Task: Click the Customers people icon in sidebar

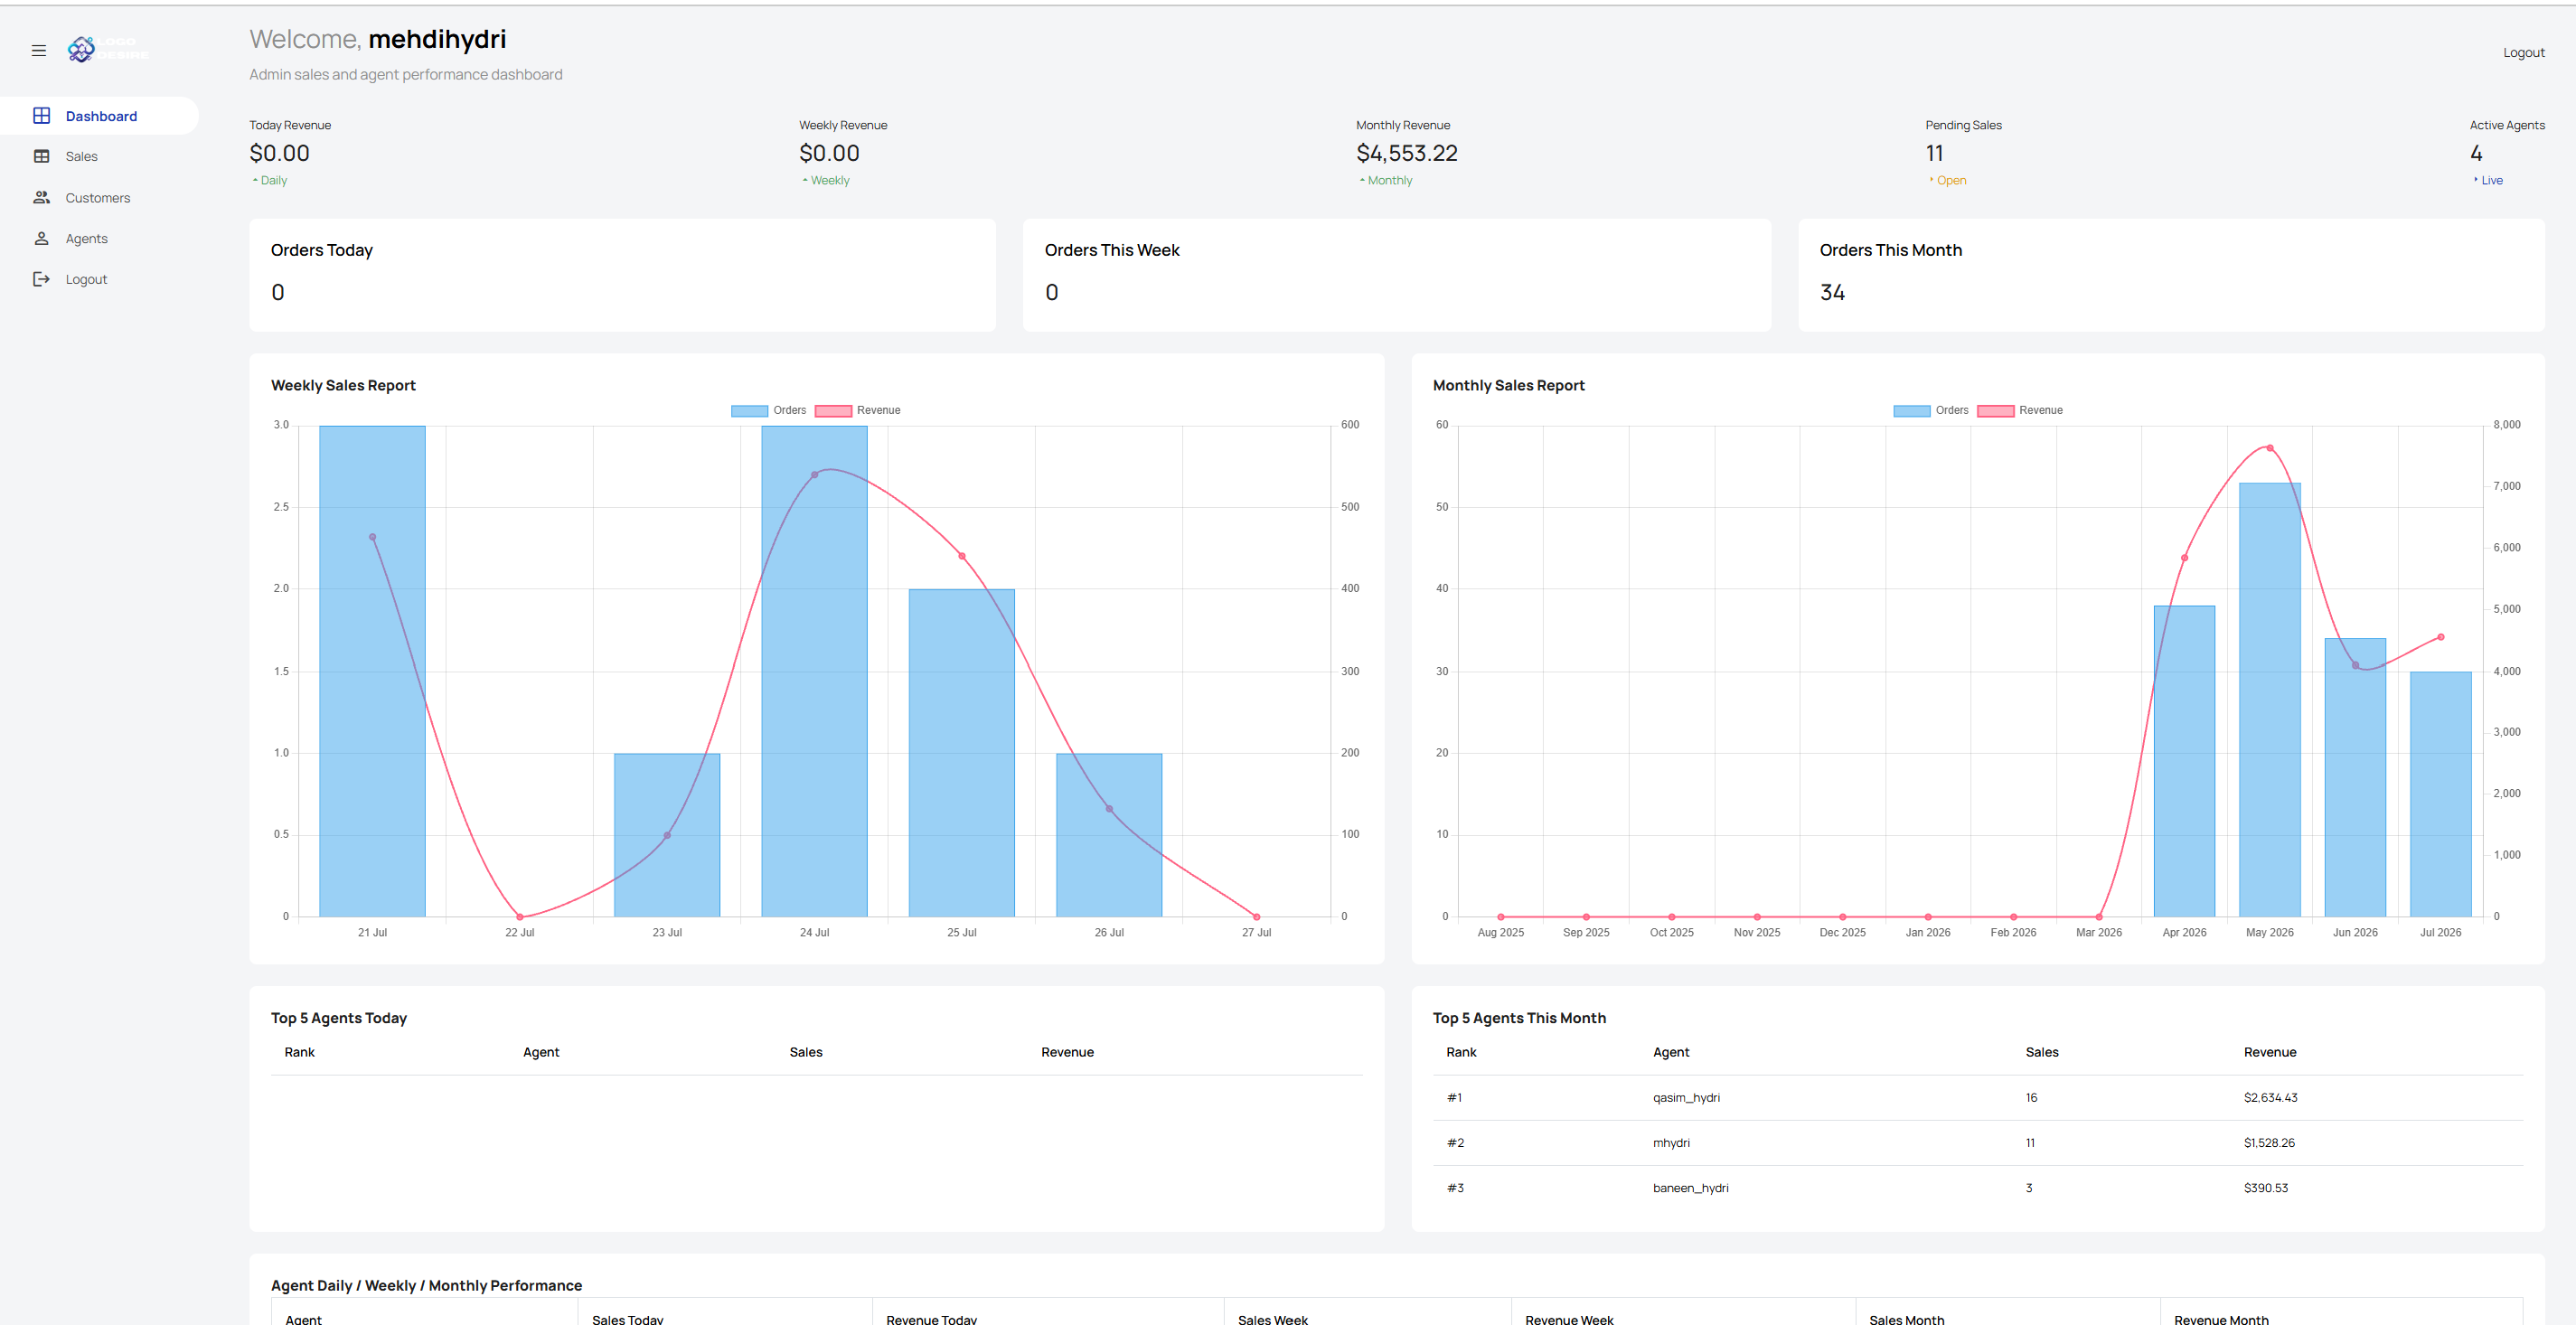Action: pyautogui.click(x=42, y=198)
